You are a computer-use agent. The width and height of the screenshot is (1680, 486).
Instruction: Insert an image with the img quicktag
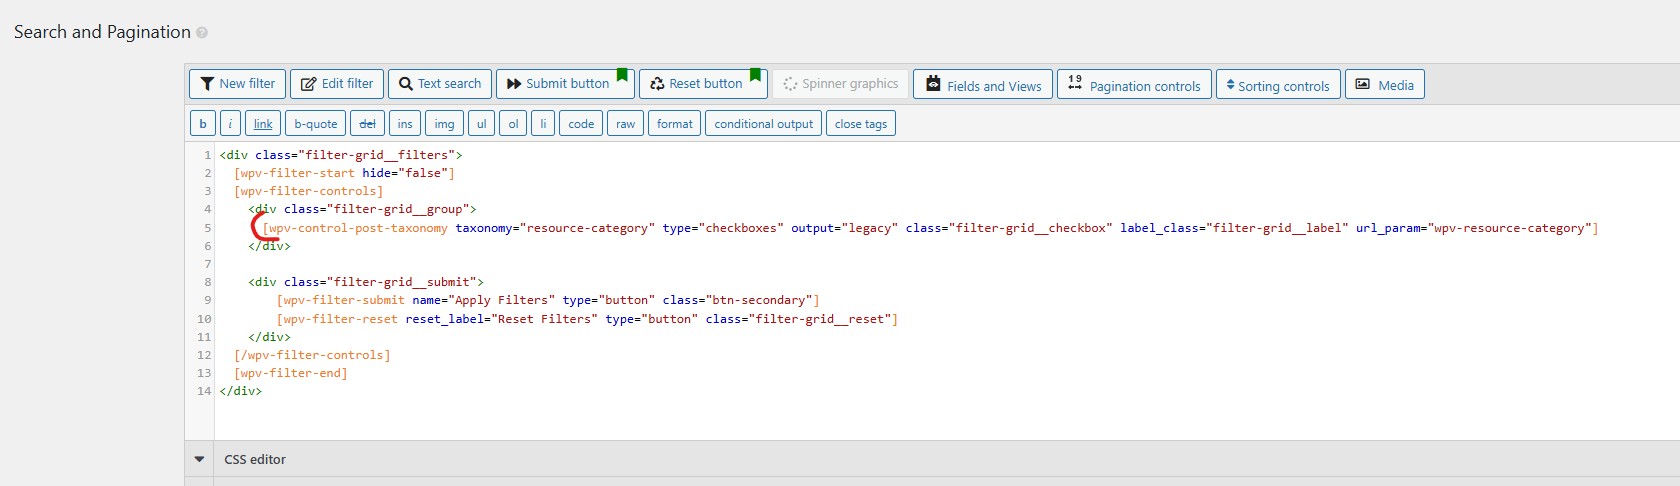pos(444,124)
